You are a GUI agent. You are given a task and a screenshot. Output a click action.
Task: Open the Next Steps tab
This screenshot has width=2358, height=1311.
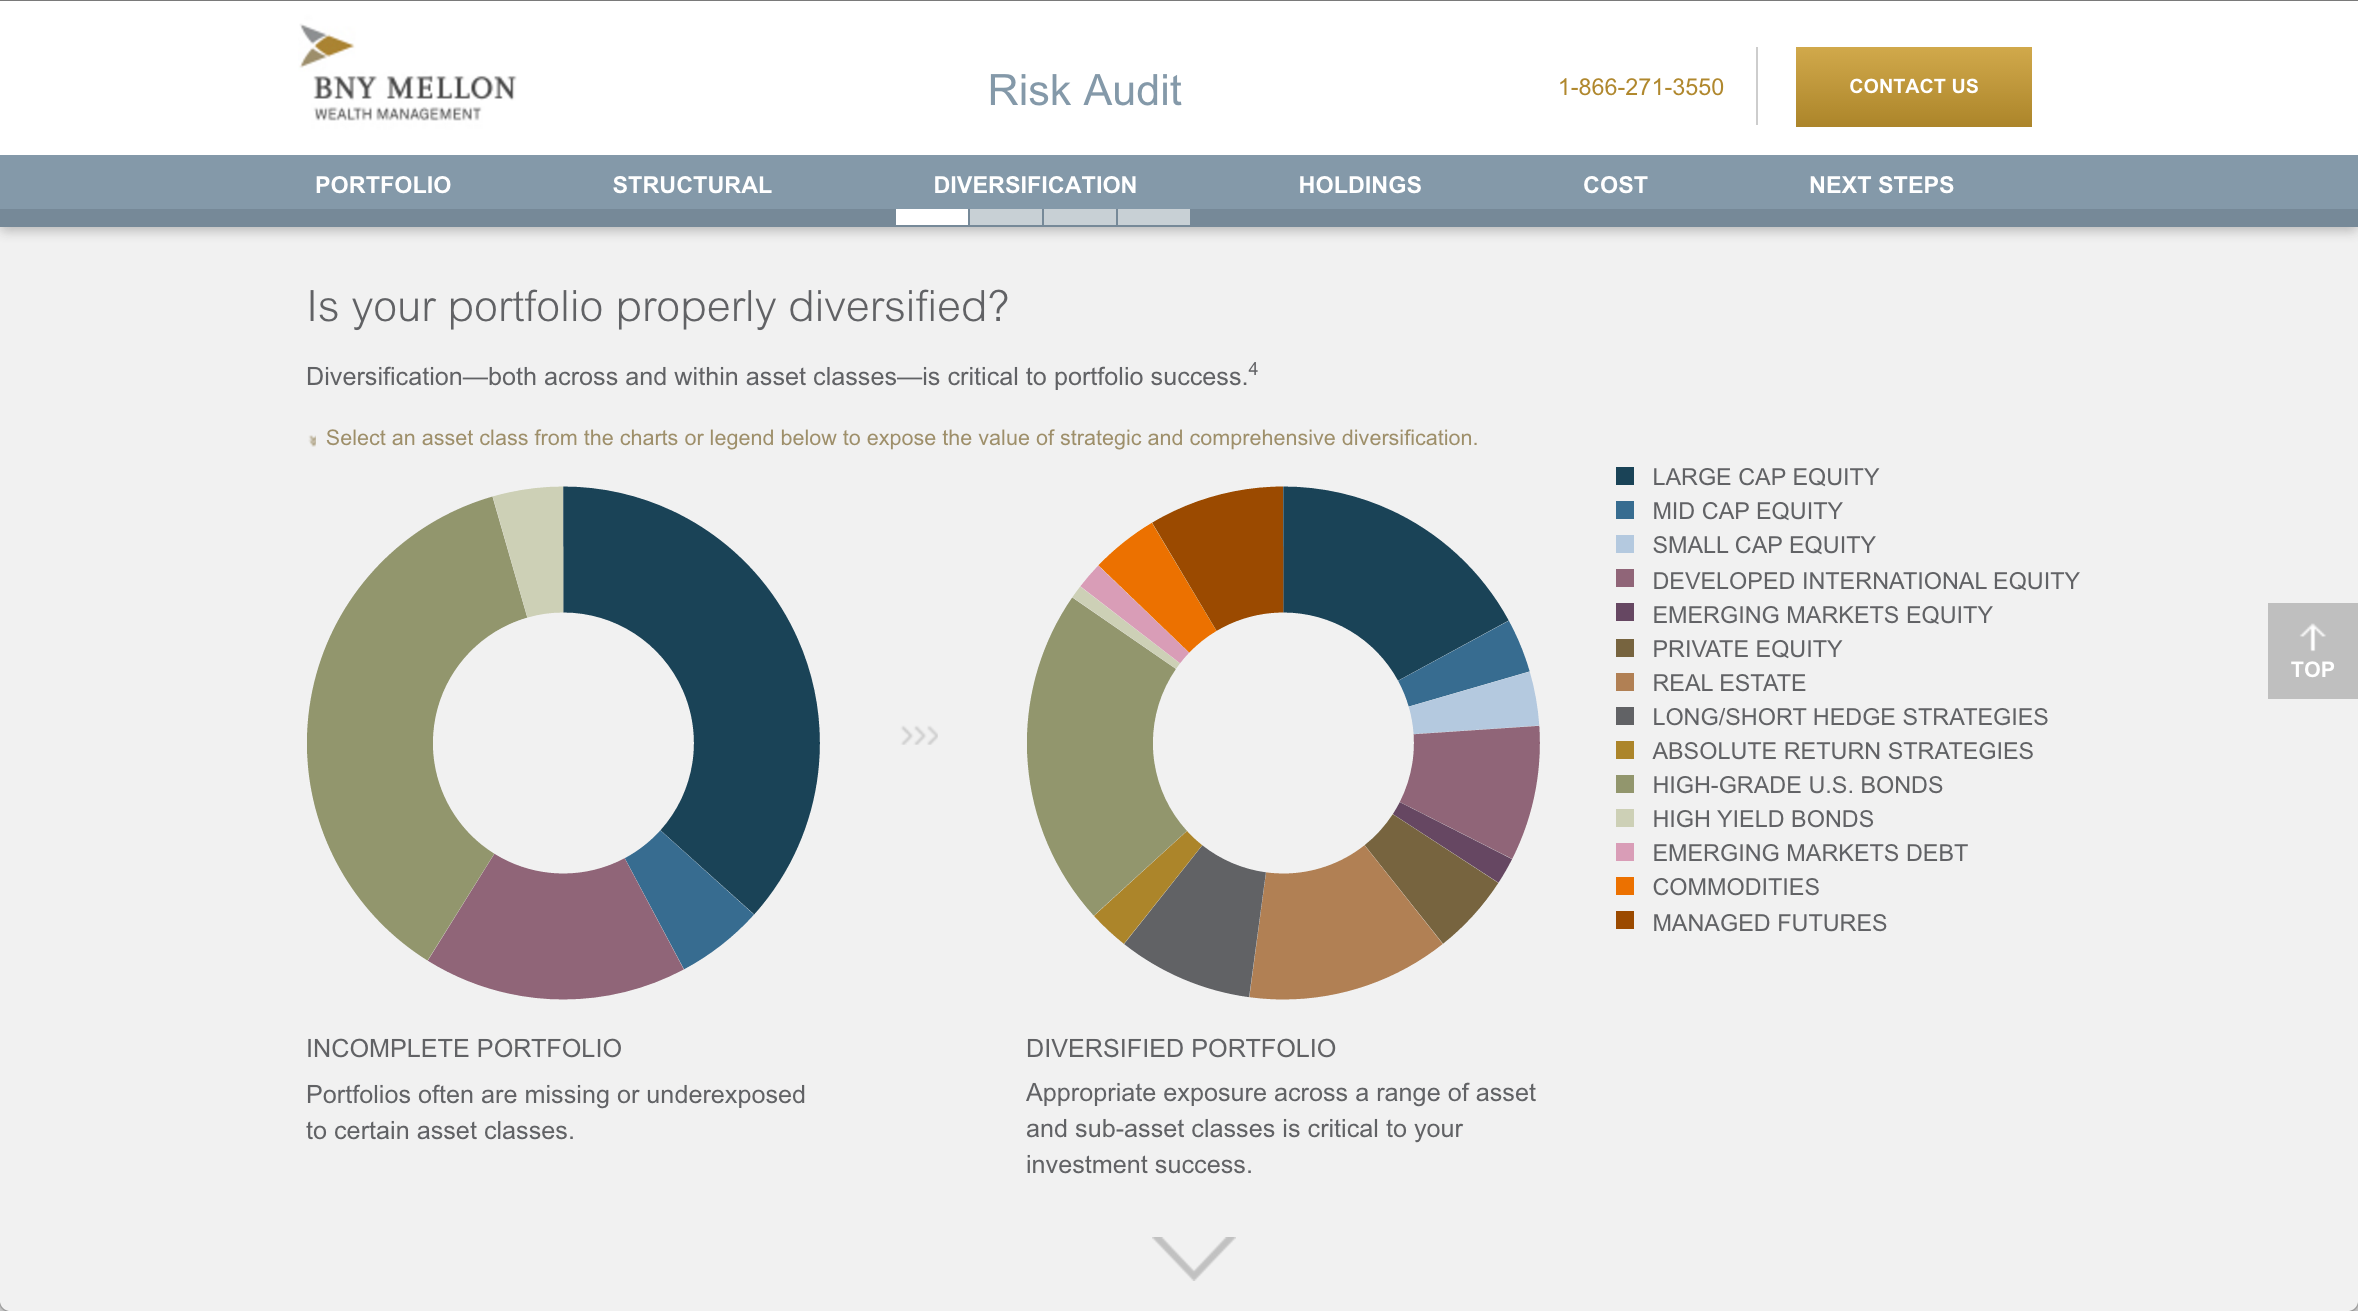(1880, 185)
